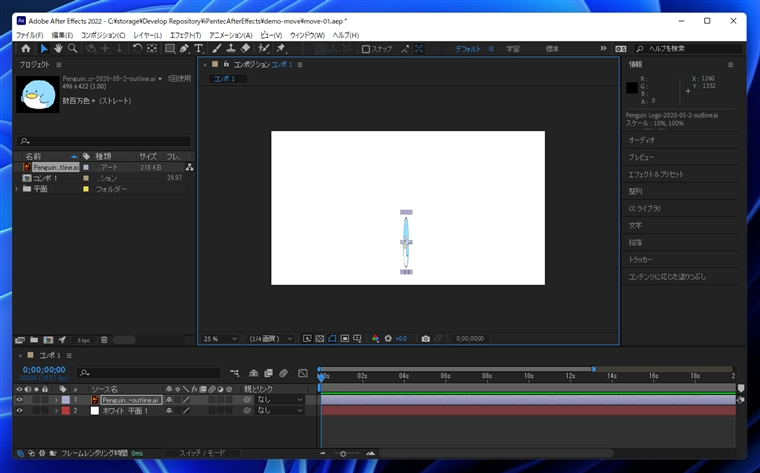Toggle the mask and shape path visibility button

pyautogui.click(x=332, y=339)
